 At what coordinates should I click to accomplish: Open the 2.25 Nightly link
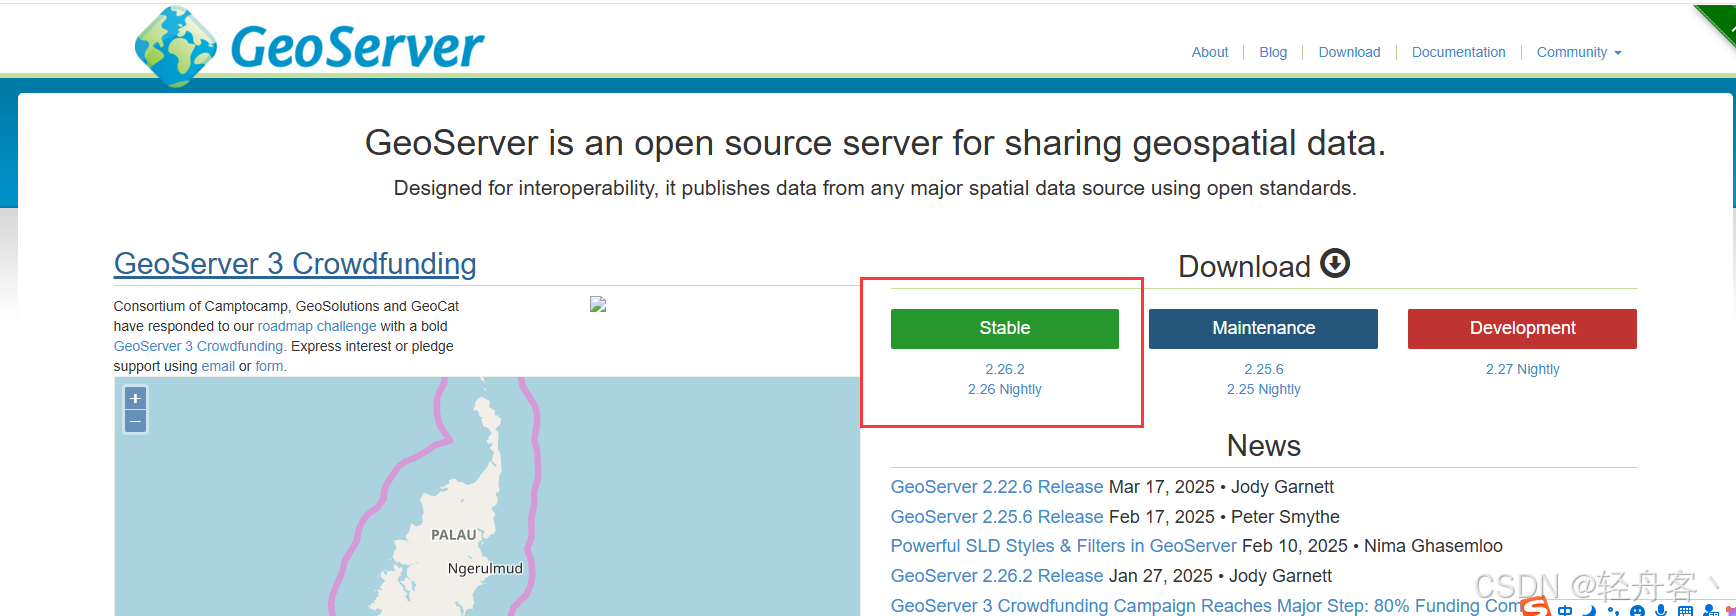1264,389
